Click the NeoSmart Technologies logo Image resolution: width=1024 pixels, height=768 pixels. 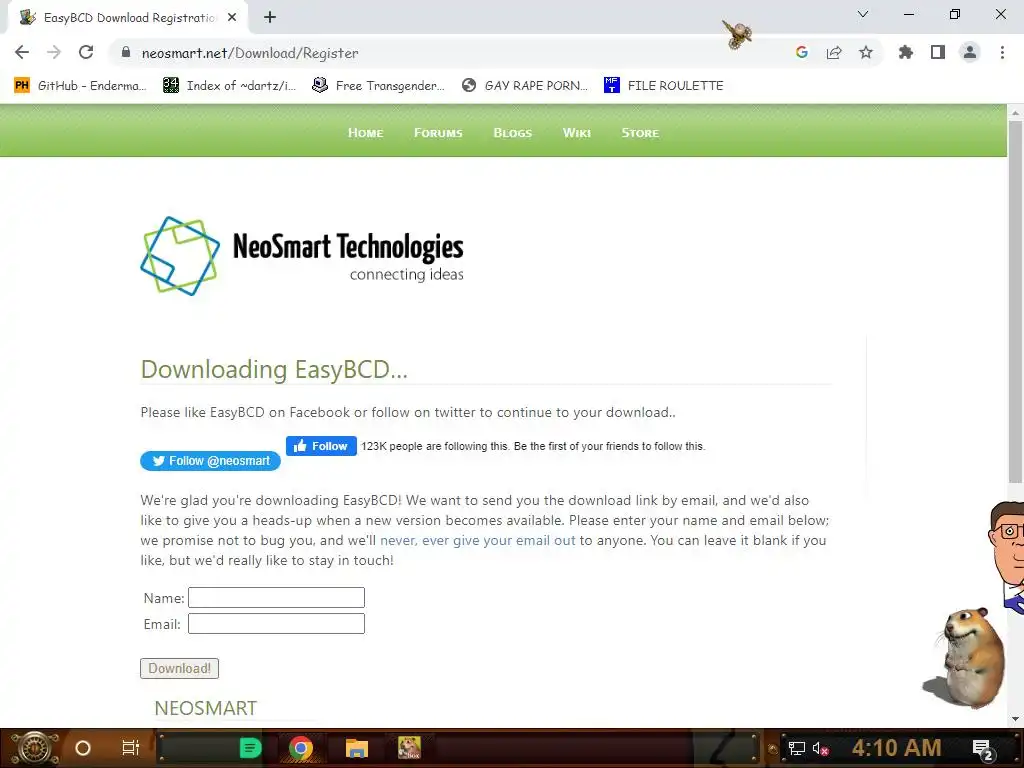click(302, 256)
